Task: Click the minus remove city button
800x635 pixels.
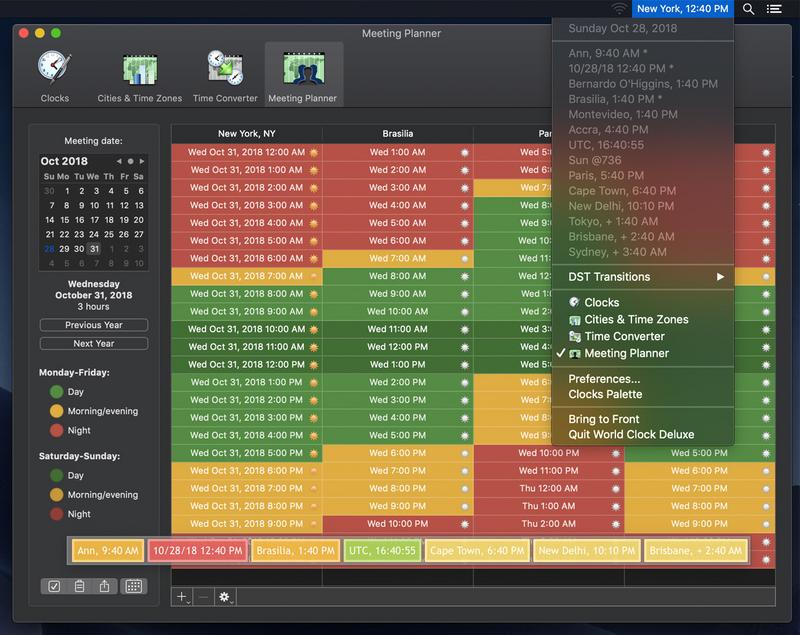Action: pyautogui.click(x=203, y=597)
